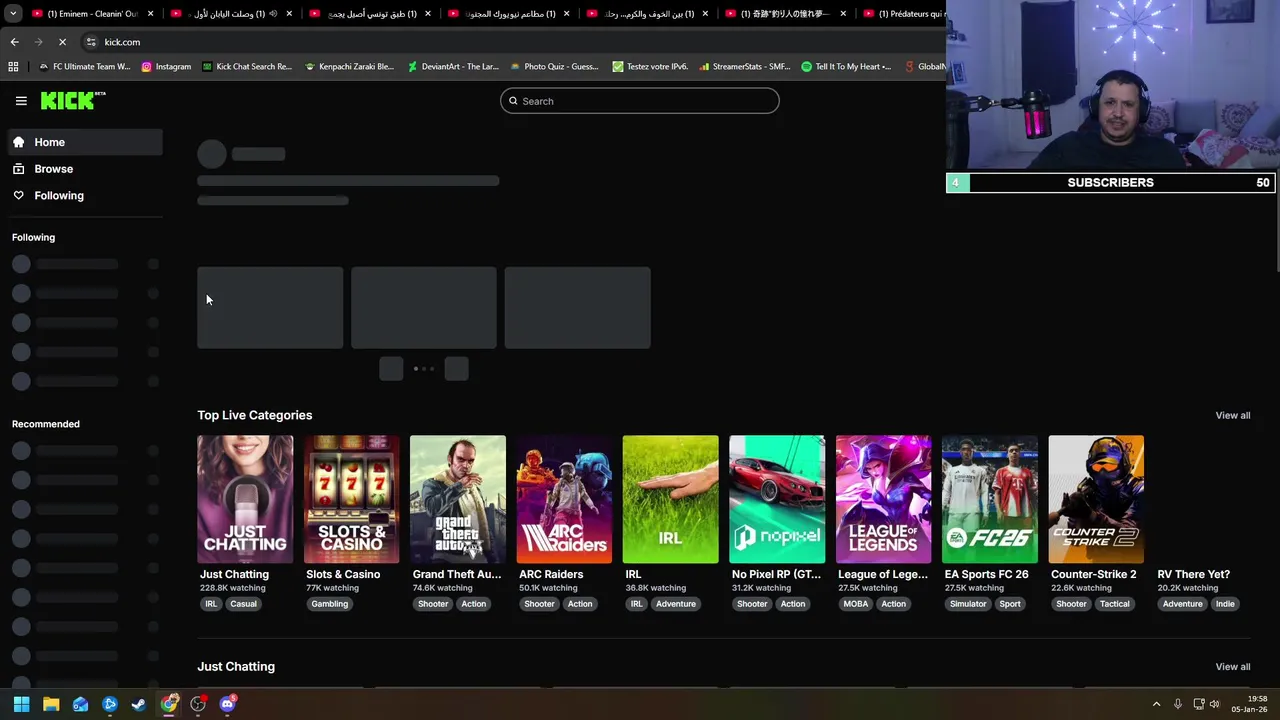Open Chrome from the taskbar
1280x720 pixels.
[169, 704]
